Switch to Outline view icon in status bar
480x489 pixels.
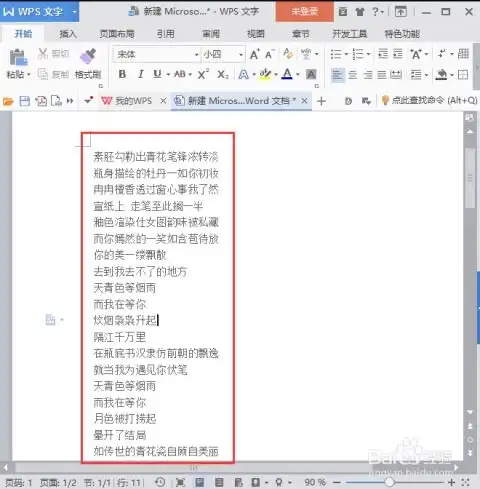click(219, 482)
